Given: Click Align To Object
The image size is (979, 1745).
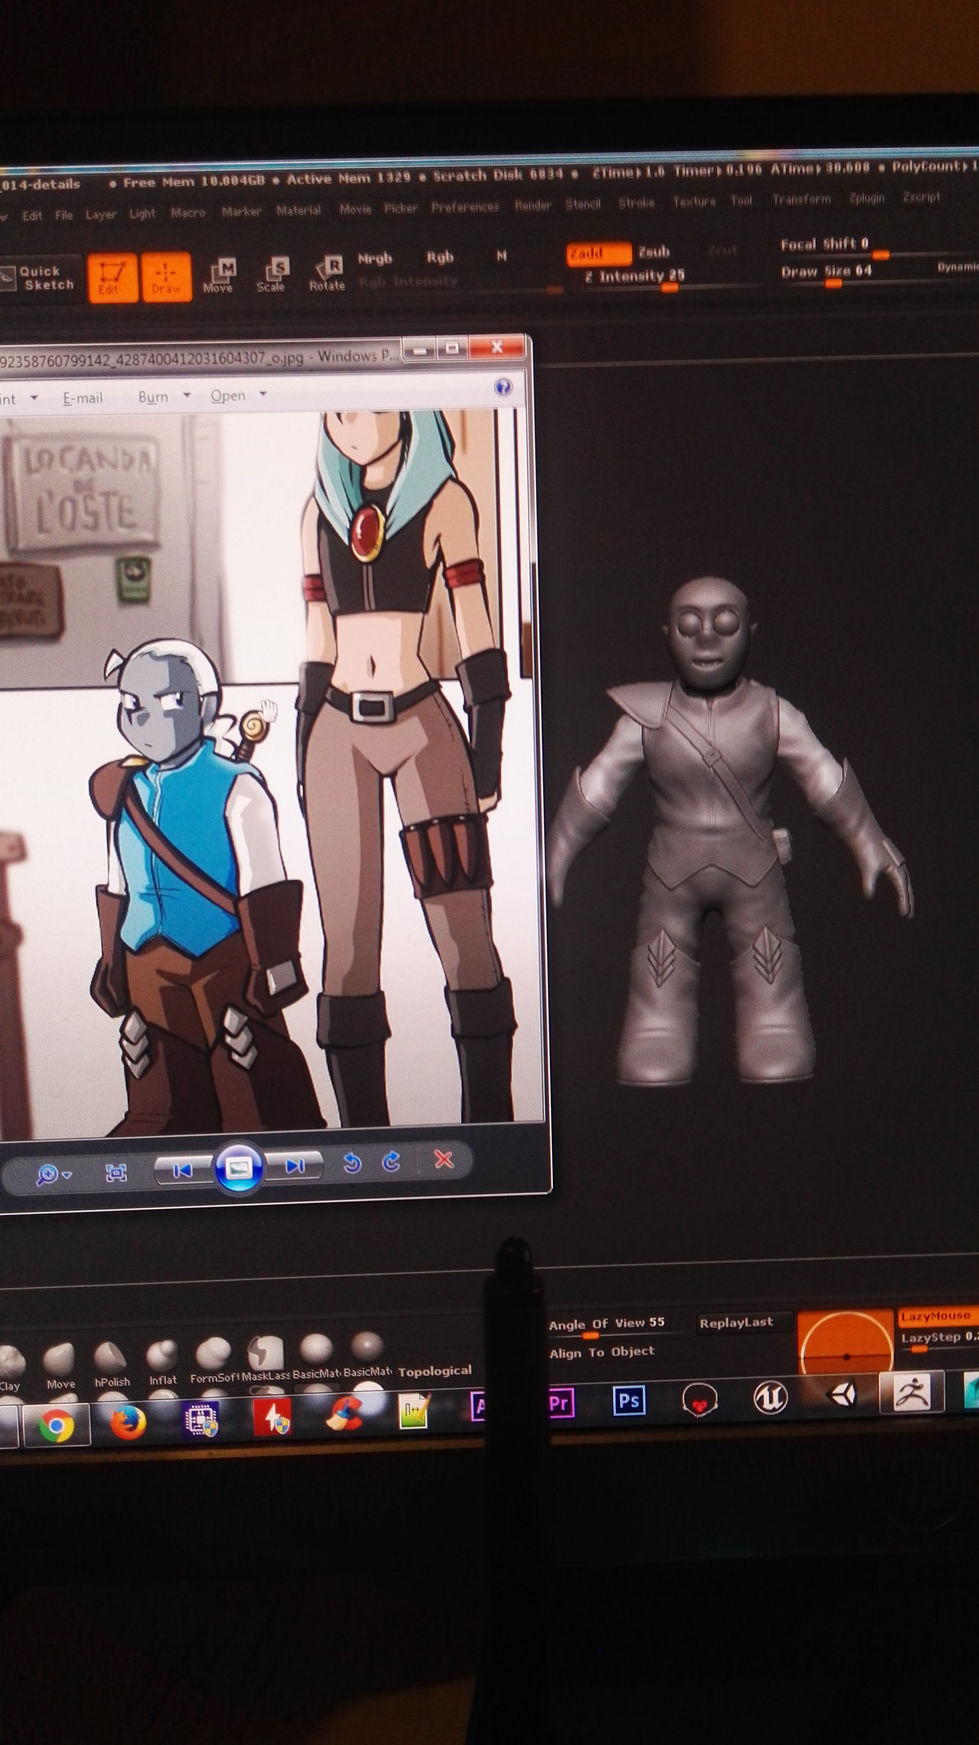Looking at the screenshot, I should pyautogui.click(x=602, y=1352).
